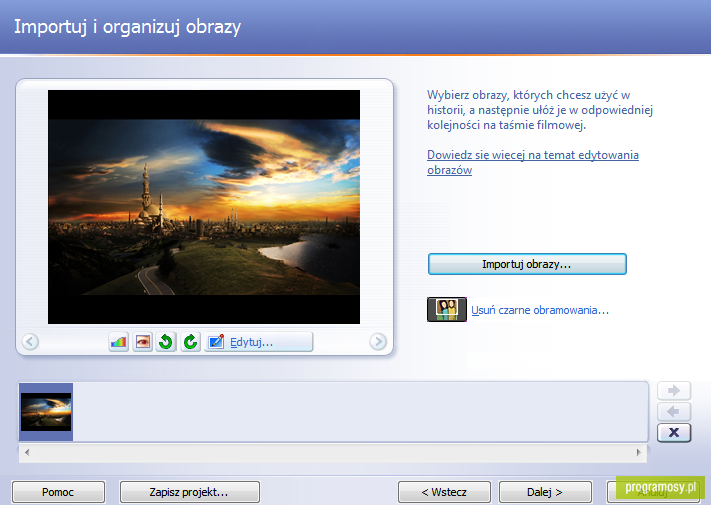
Task: Select the sunset thumbnail in filmstrip
Action: tap(46, 412)
